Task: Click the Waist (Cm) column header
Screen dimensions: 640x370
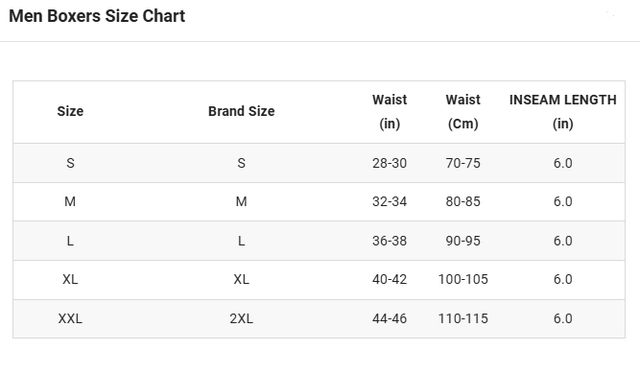Action: tap(463, 112)
